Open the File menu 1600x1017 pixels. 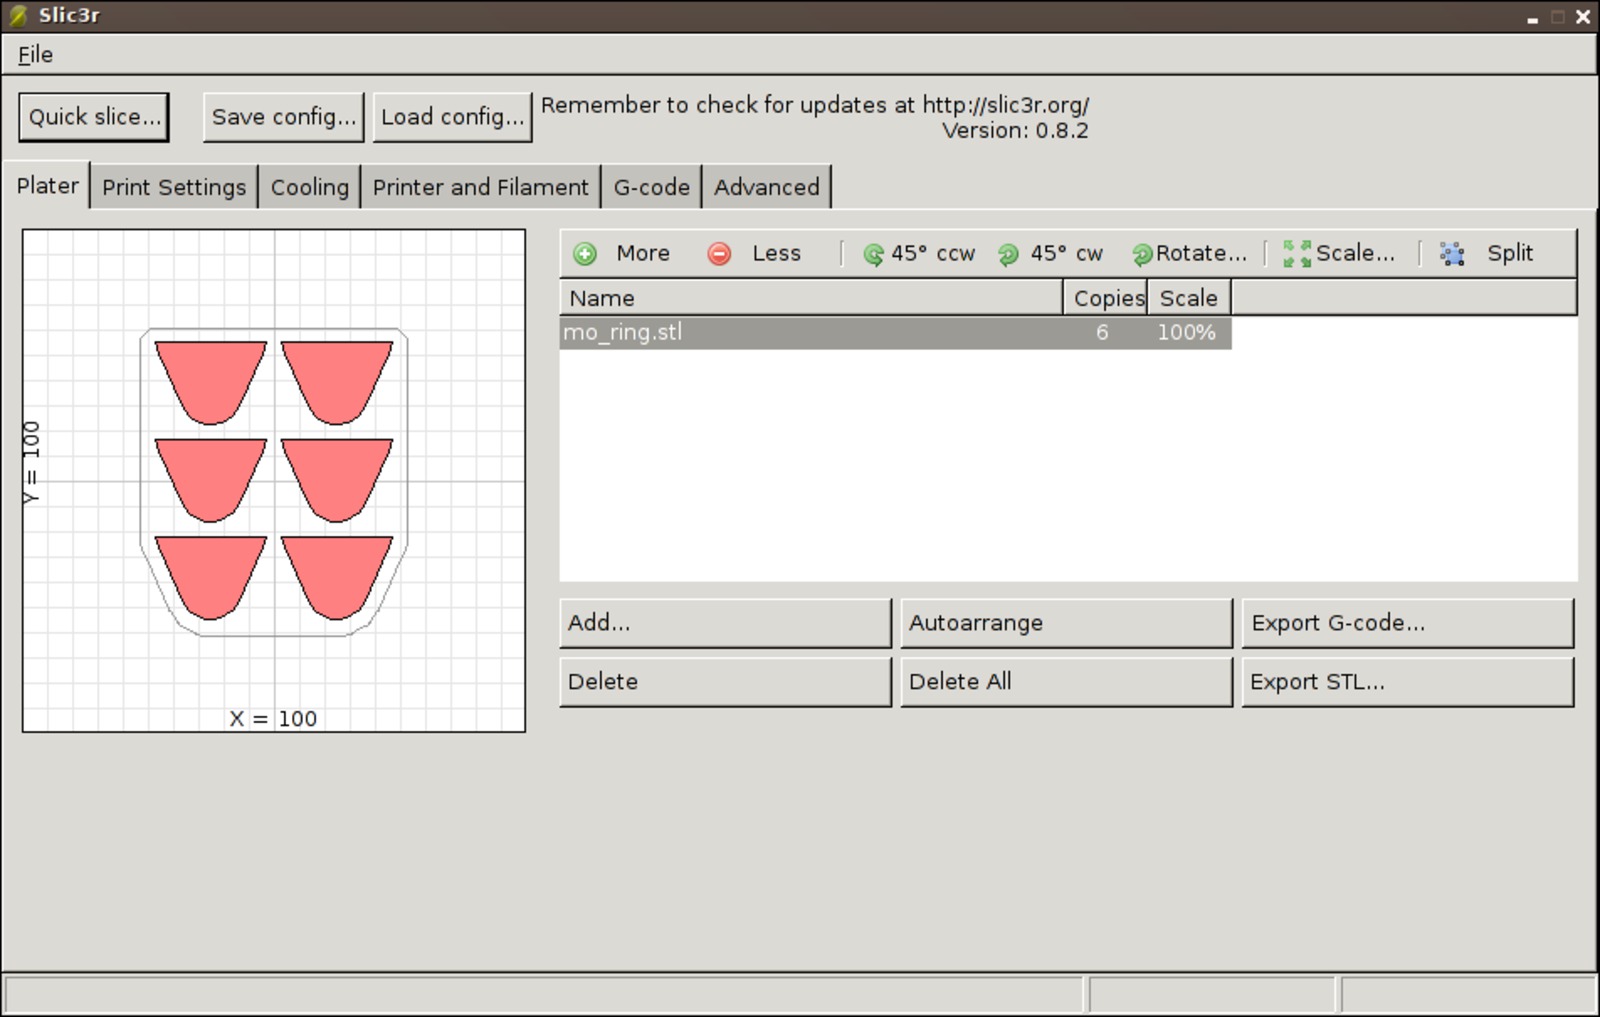[x=36, y=55]
